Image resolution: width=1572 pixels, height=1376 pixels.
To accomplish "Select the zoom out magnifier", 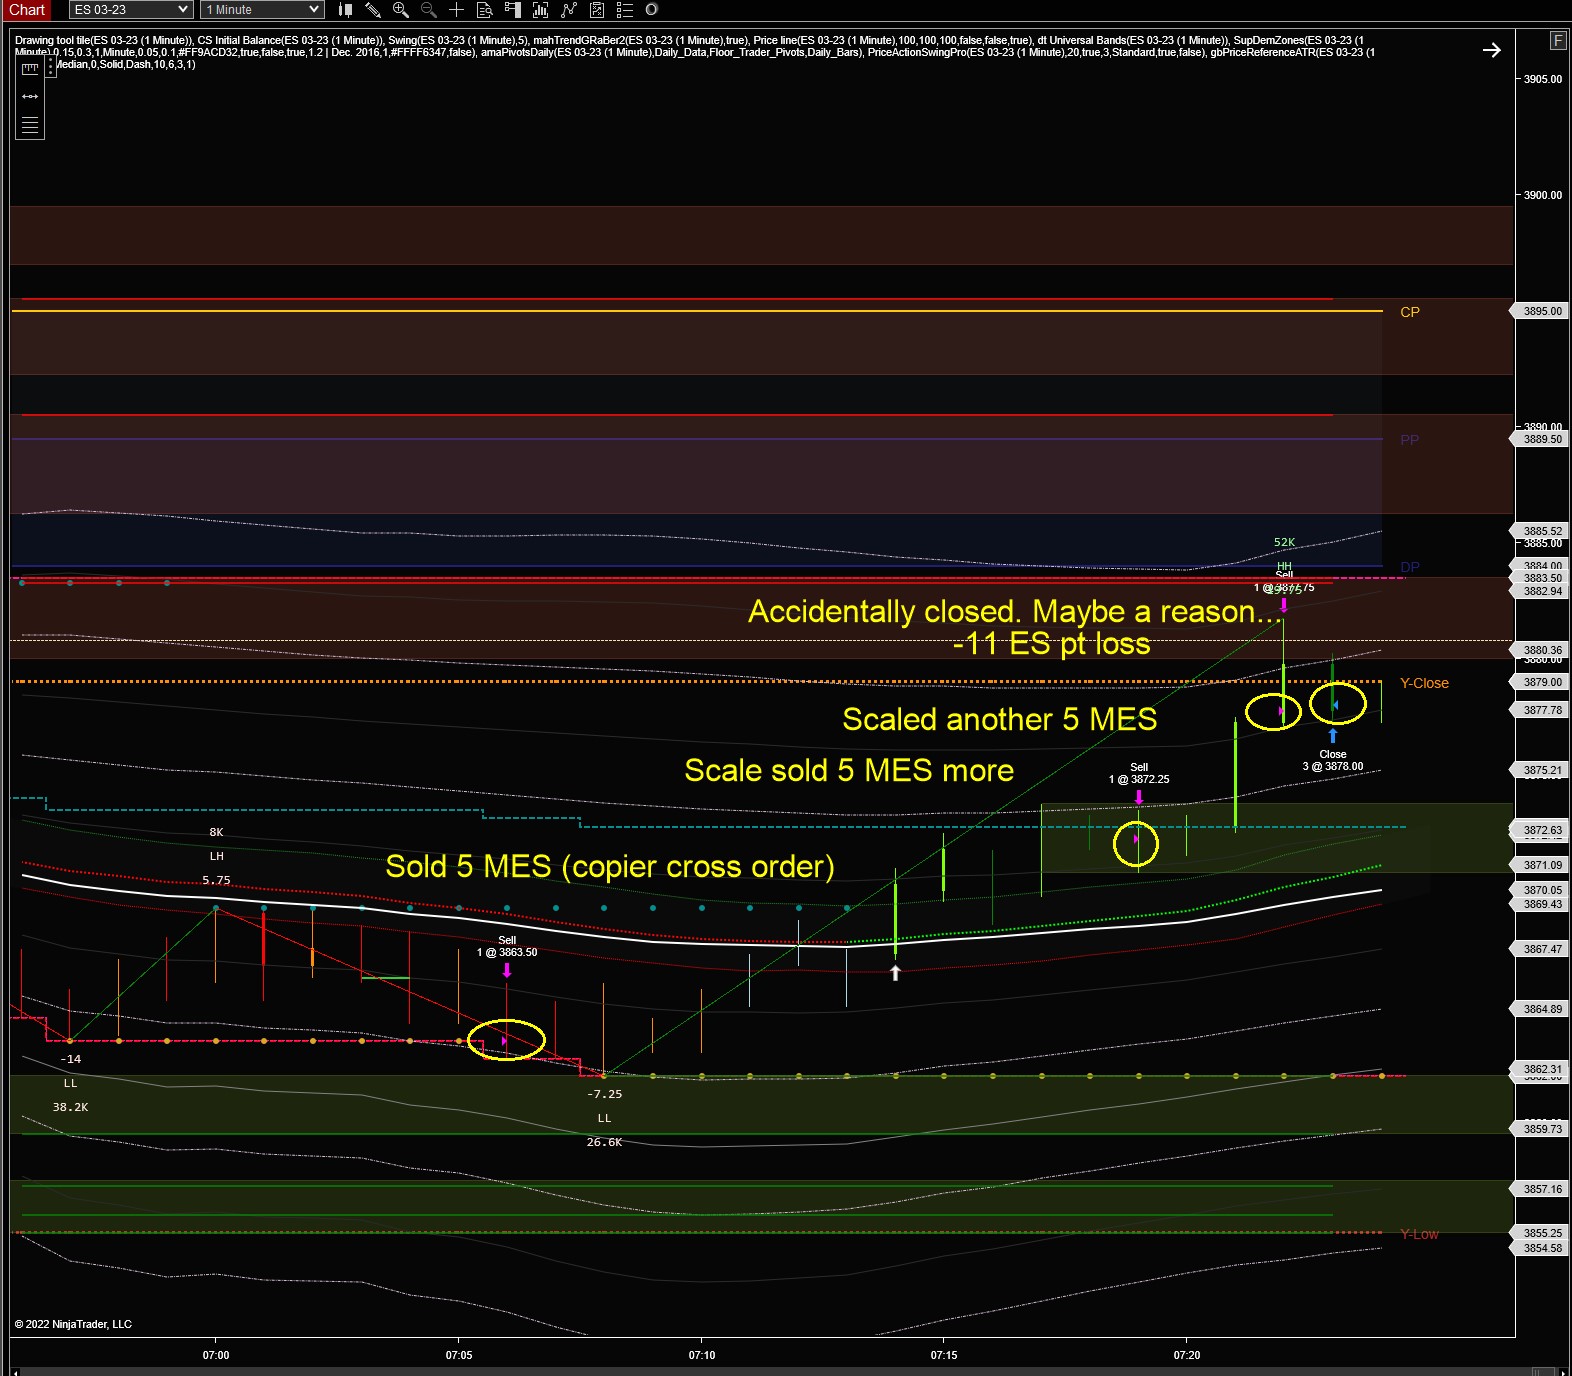I will click(429, 9).
